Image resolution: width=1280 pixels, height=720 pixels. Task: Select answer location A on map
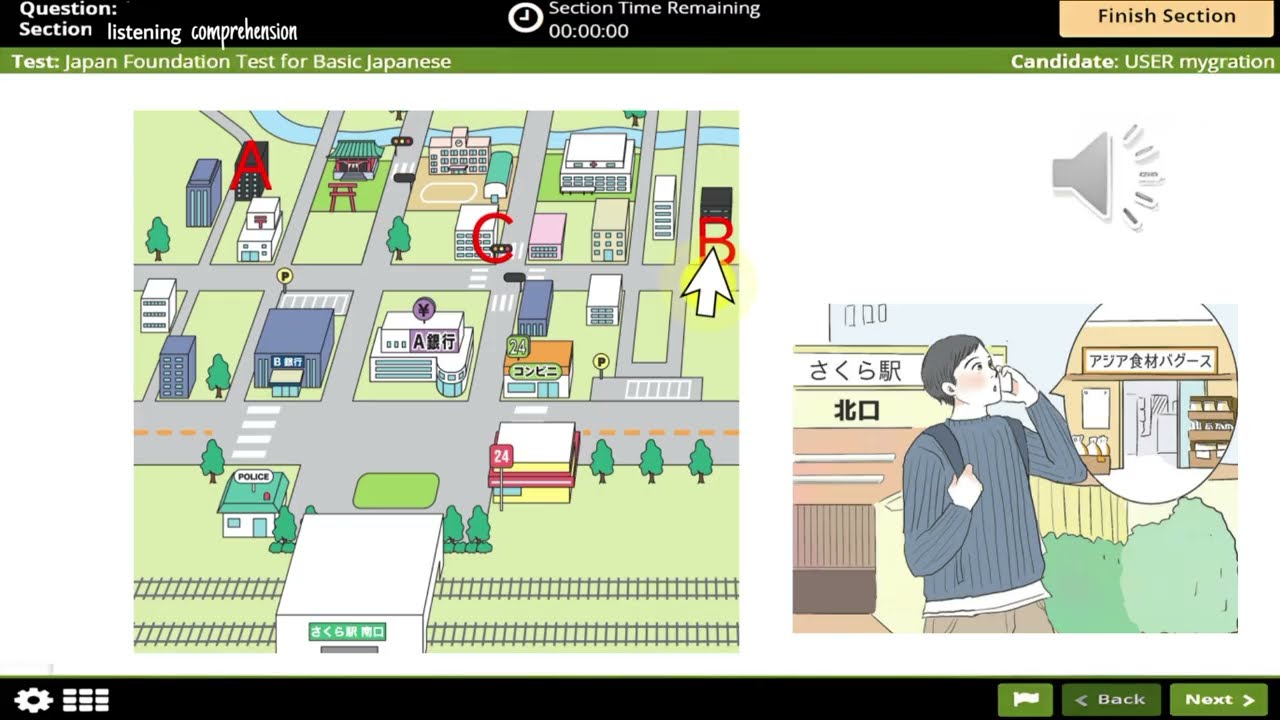[249, 166]
